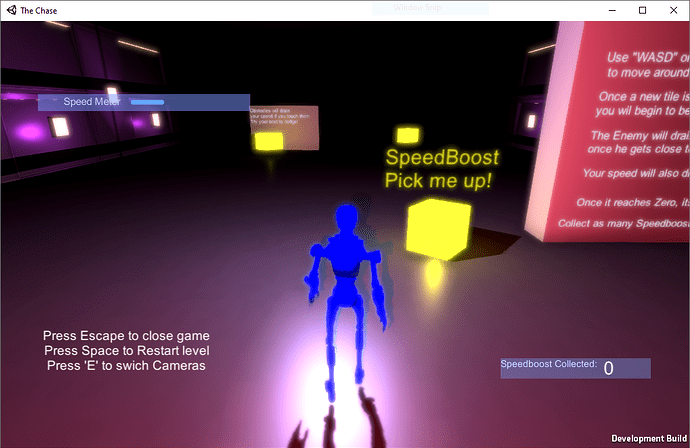Click 'Collect as many Speedboost' line

(624, 224)
